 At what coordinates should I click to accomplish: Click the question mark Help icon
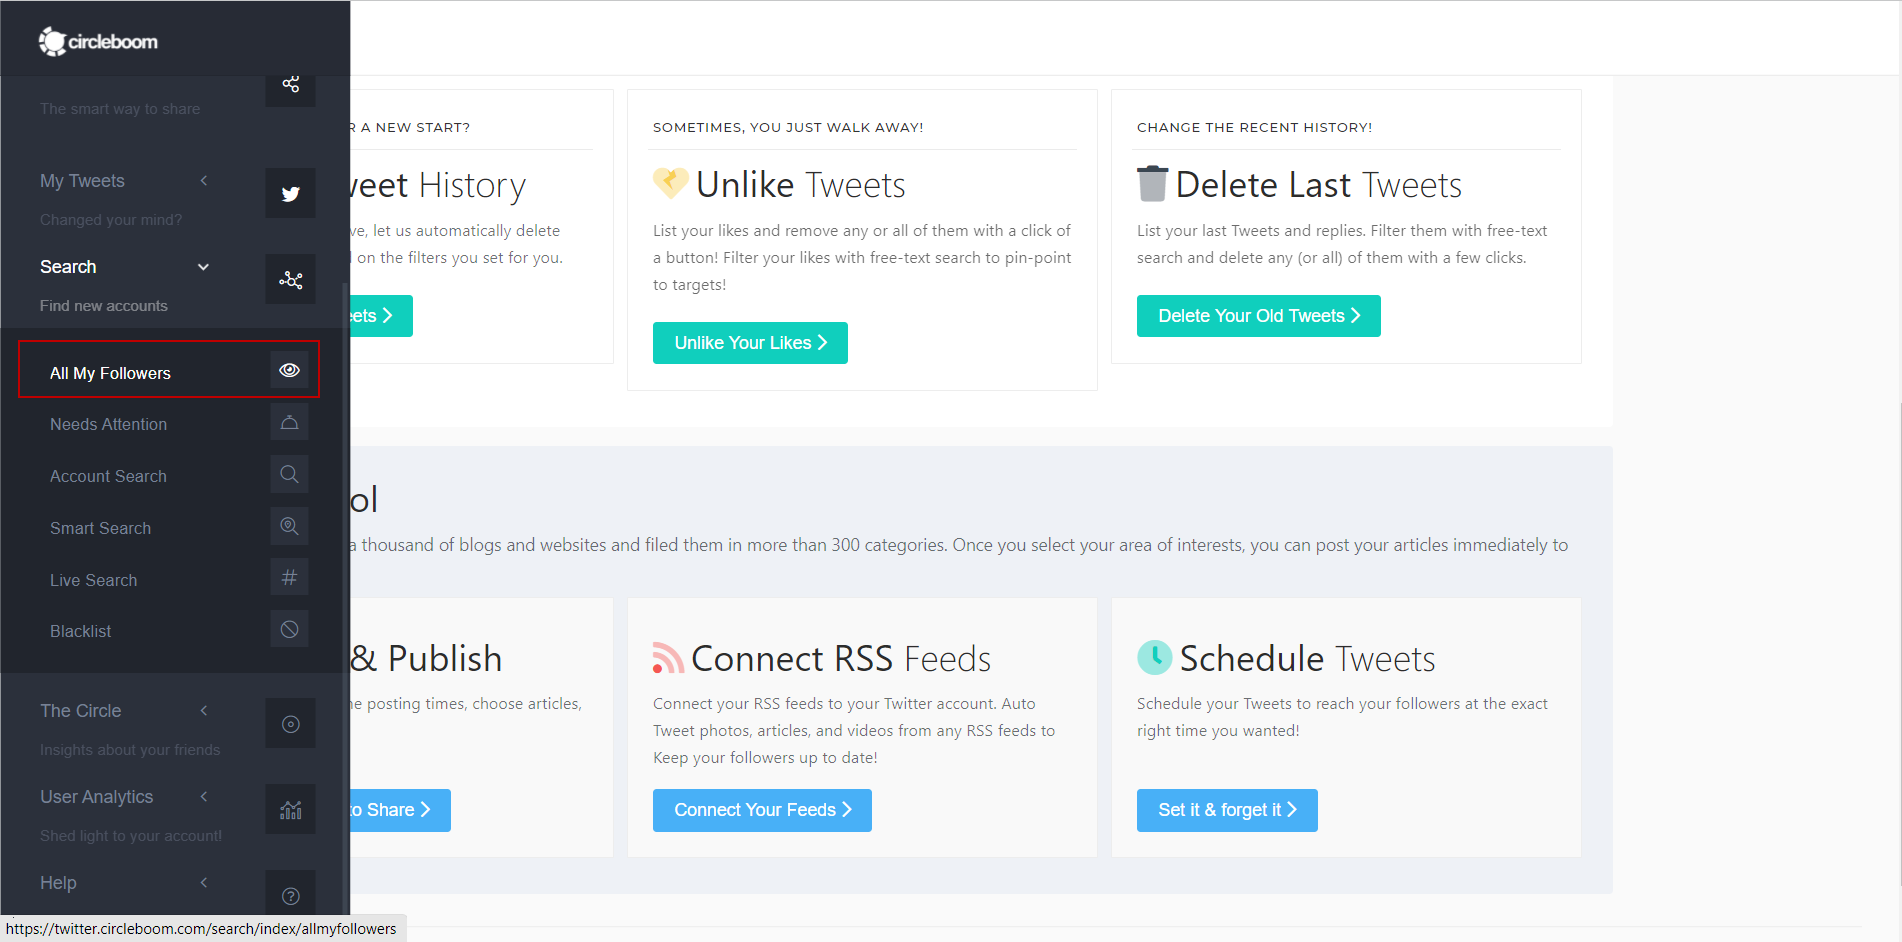coord(290,895)
